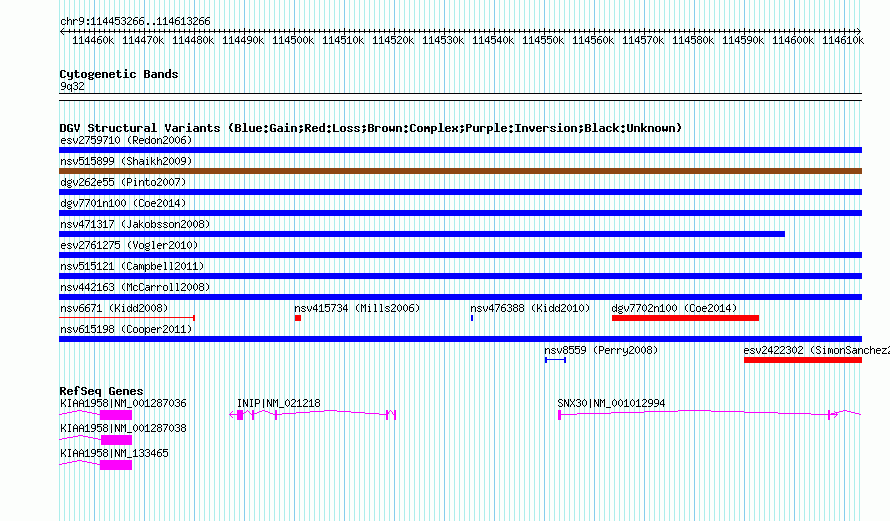Click the esv2422302 label text
This screenshot has height=521, width=890.
pyautogui.click(x=774, y=350)
